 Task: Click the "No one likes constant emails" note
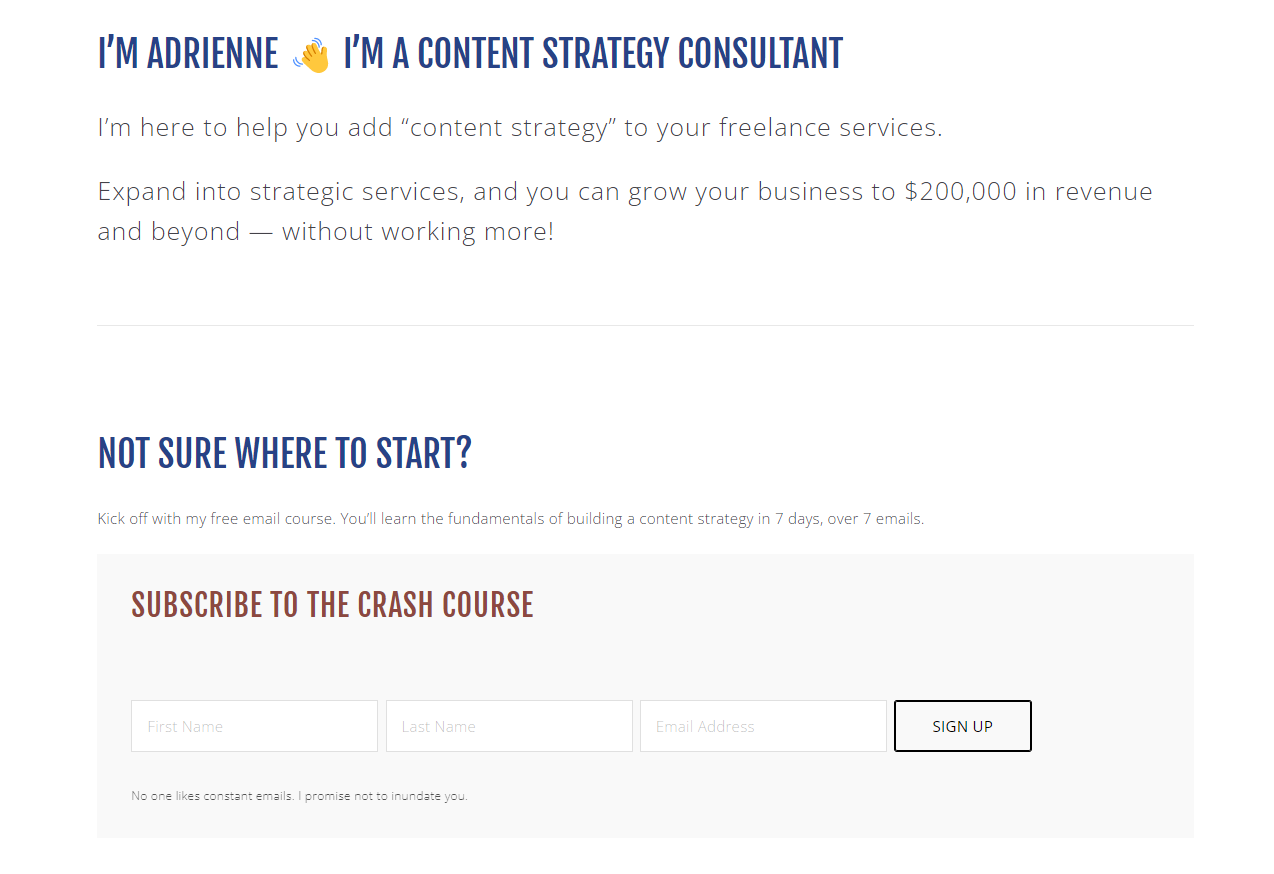pyautogui.click(x=299, y=796)
